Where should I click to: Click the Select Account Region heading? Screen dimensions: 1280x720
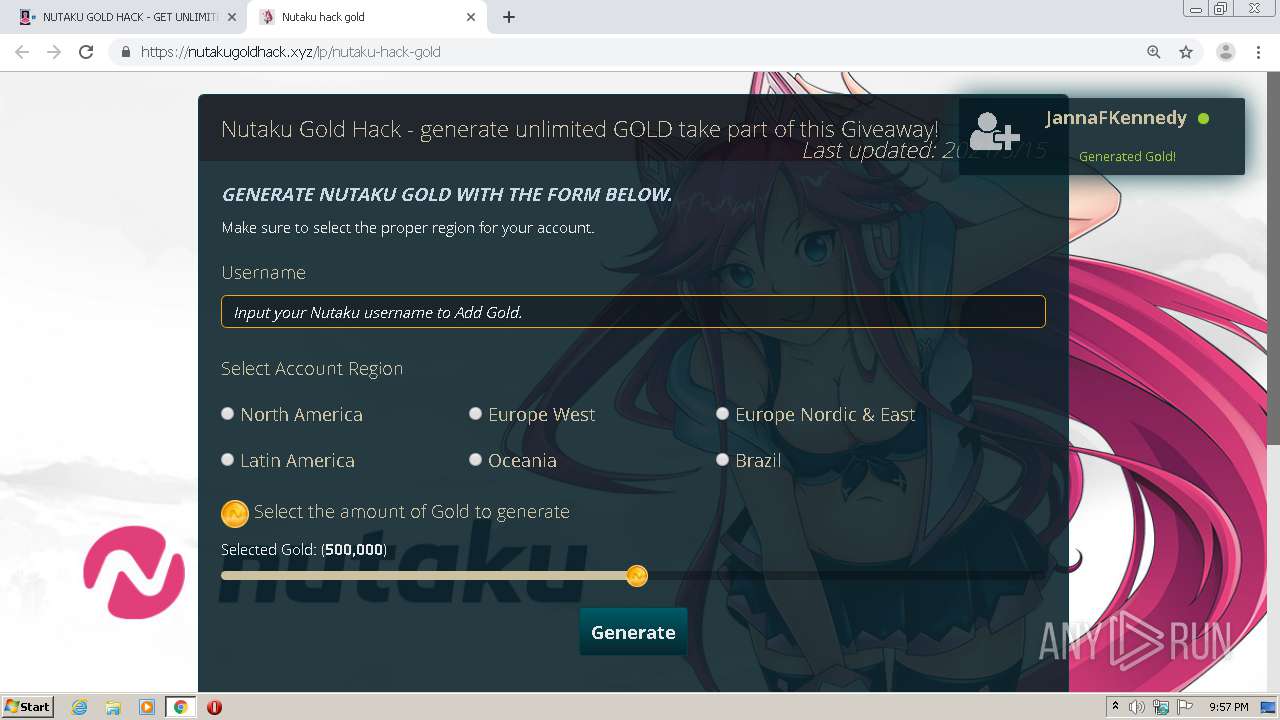(x=312, y=369)
